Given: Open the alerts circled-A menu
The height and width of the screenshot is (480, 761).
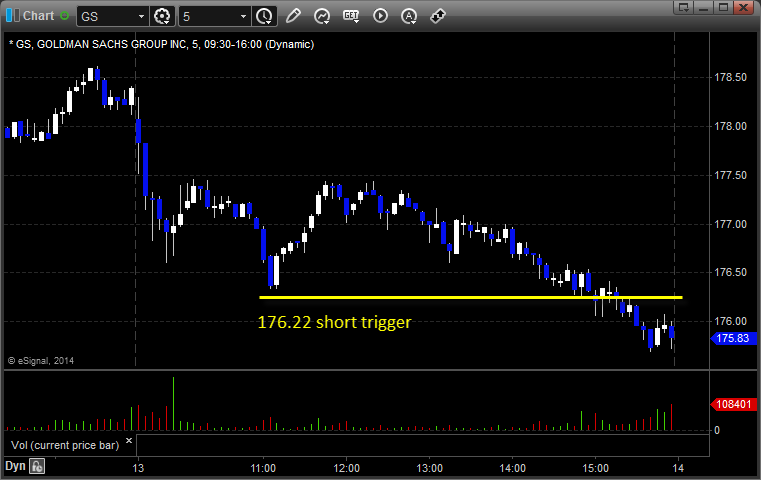Looking at the screenshot, I should coord(409,17).
